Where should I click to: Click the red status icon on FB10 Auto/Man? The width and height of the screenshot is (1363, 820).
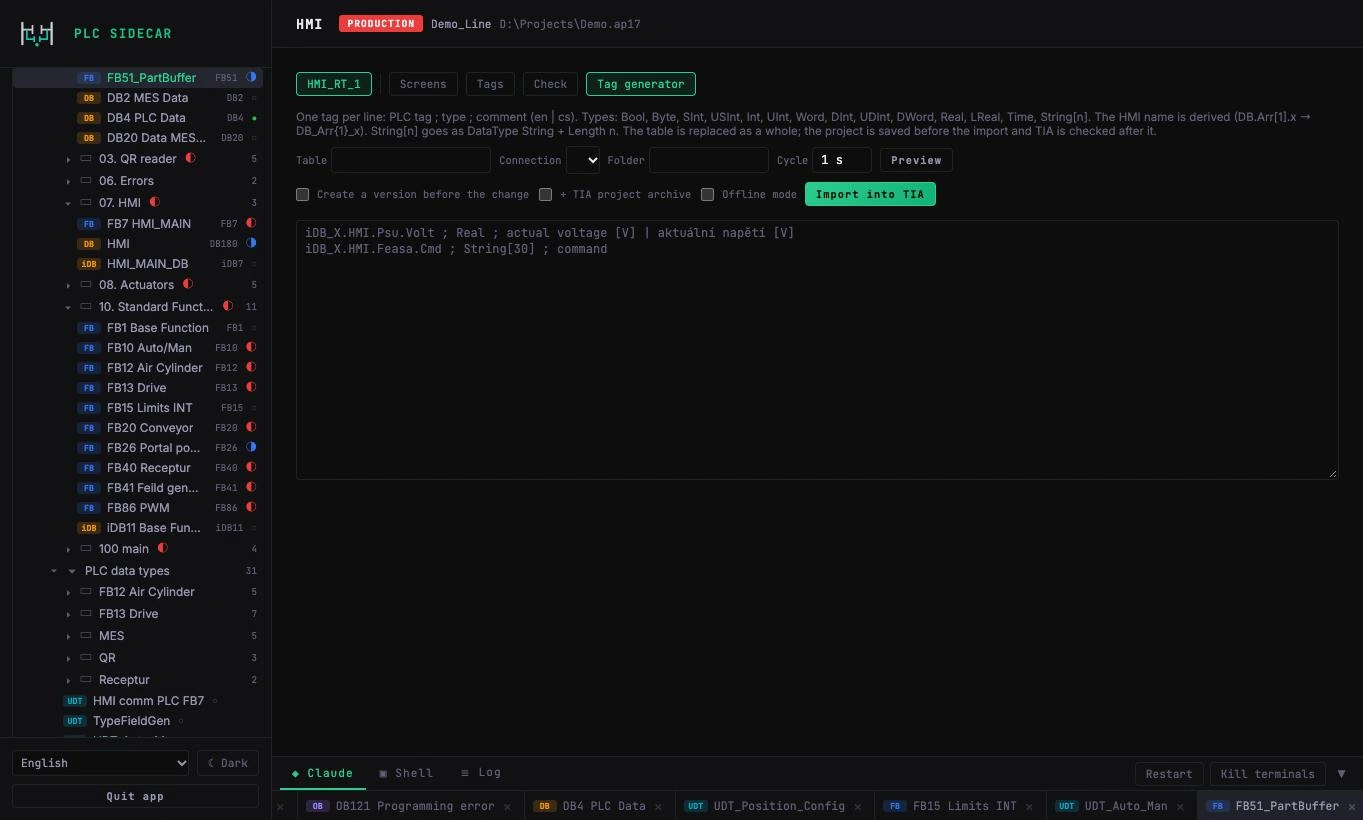(x=251, y=347)
